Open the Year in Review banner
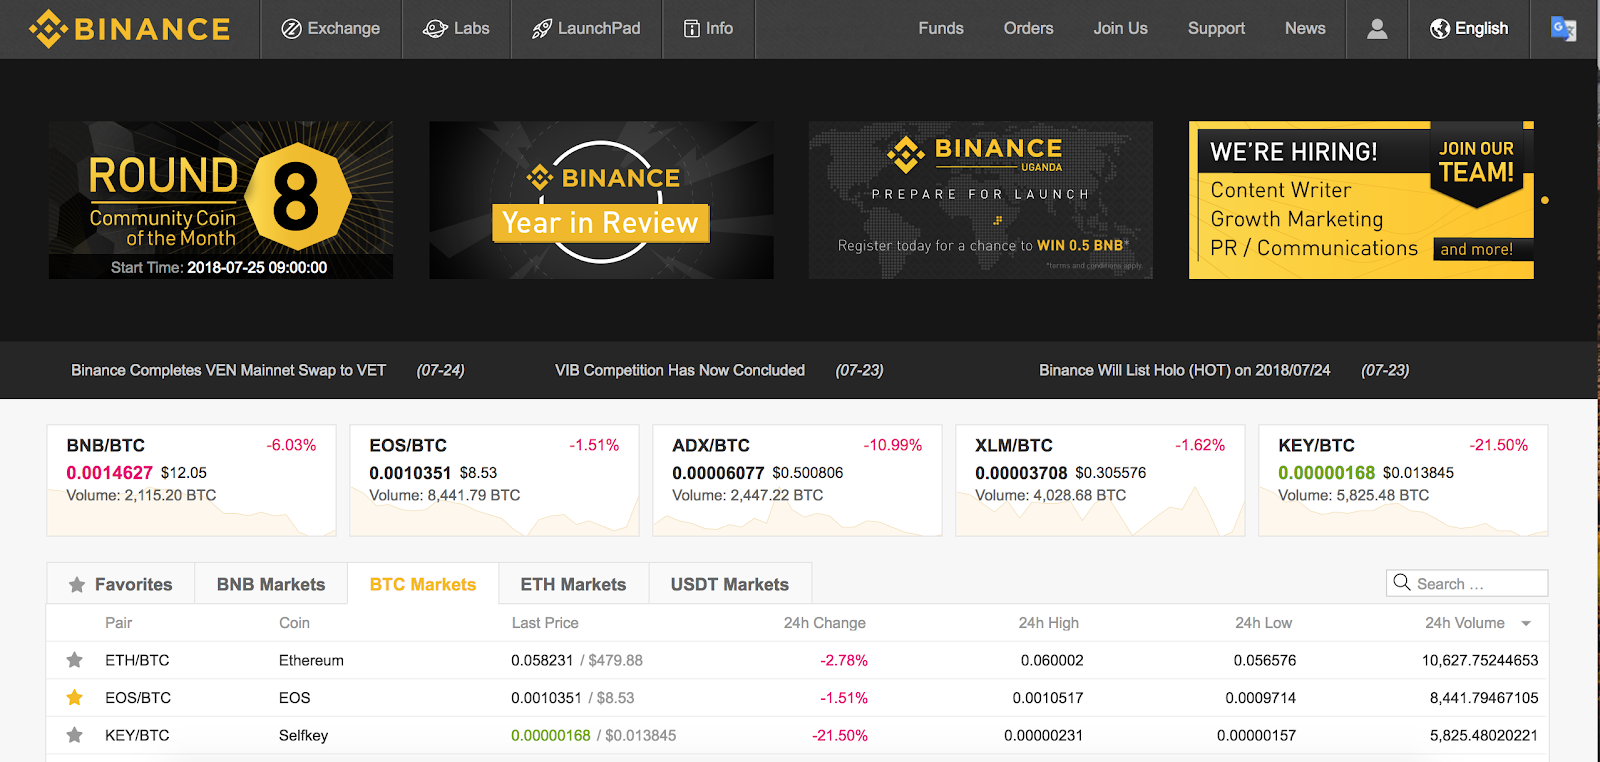This screenshot has width=1600, height=762. [x=601, y=200]
